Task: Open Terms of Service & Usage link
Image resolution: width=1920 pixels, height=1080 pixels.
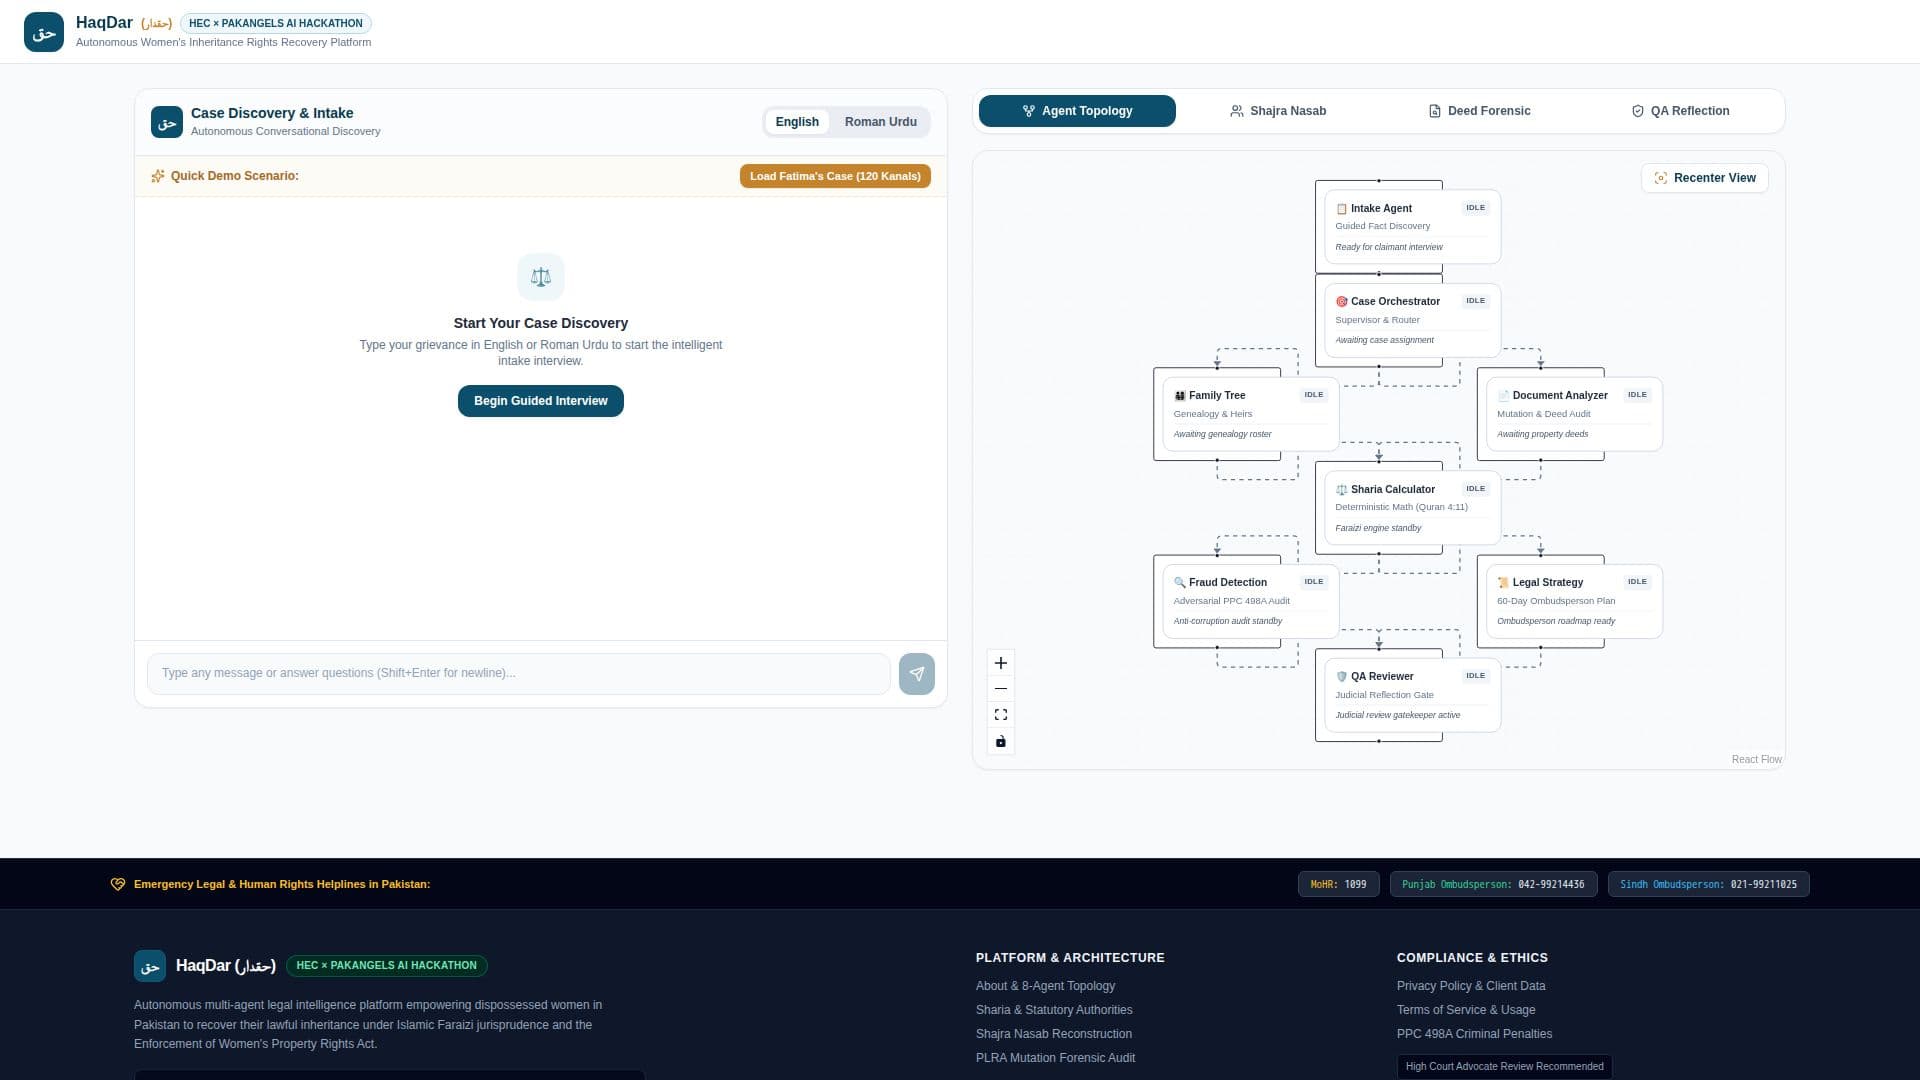Action: tap(1466, 1010)
